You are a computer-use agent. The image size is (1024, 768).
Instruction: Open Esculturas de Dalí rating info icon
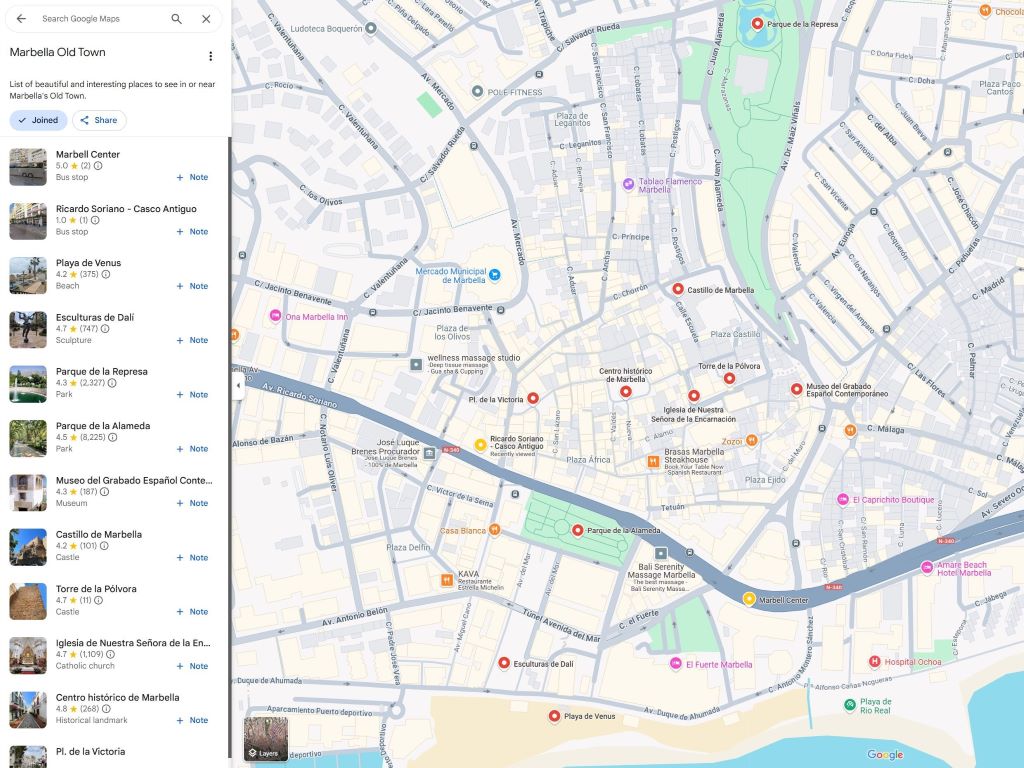105,328
